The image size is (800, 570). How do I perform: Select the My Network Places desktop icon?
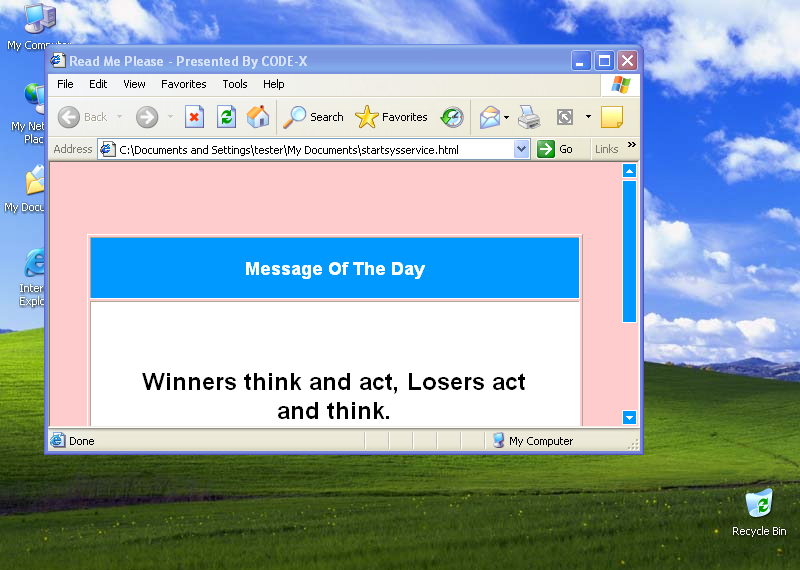coord(29,114)
